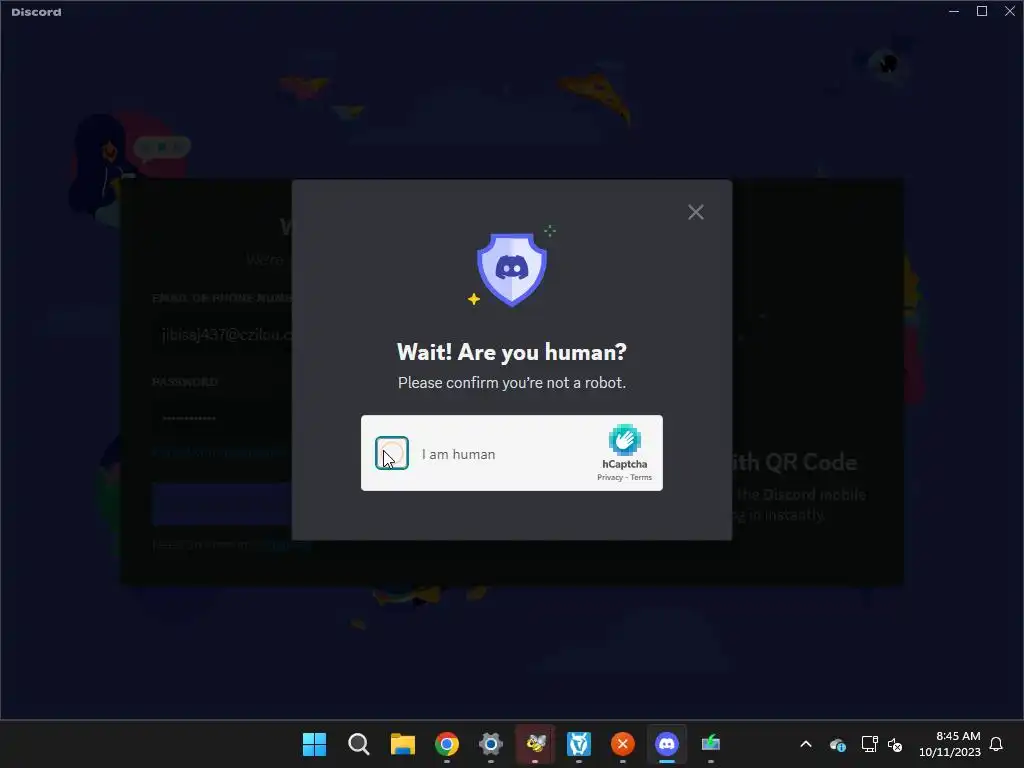The width and height of the screenshot is (1024, 768).
Task: Open the Windows Start menu
Action: click(314, 744)
